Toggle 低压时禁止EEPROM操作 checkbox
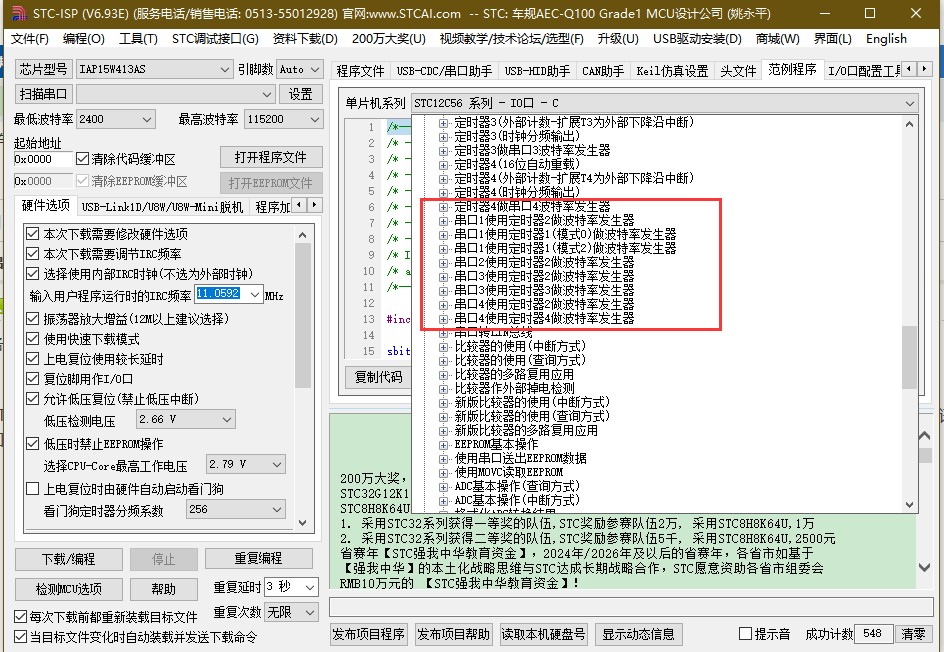This screenshot has width=944, height=652. tap(33, 444)
